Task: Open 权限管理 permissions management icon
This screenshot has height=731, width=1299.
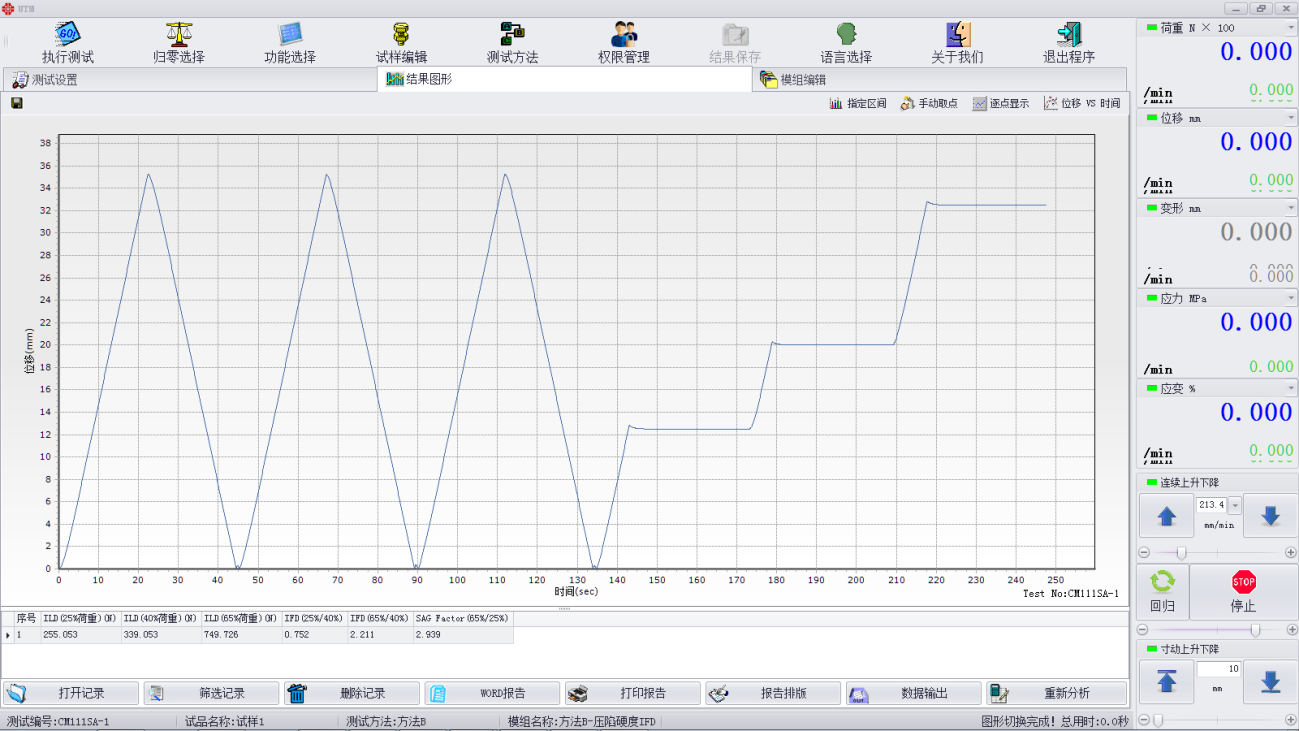Action: [x=624, y=35]
